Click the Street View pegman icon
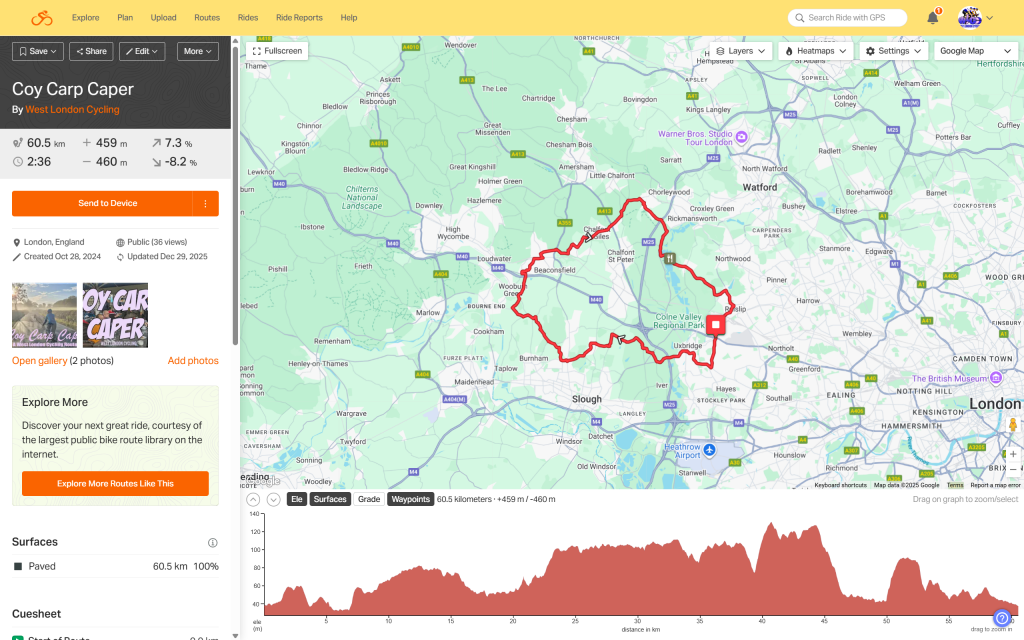Image resolution: width=1024 pixels, height=640 pixels. pyautogui.click(x=1012, y=425)
